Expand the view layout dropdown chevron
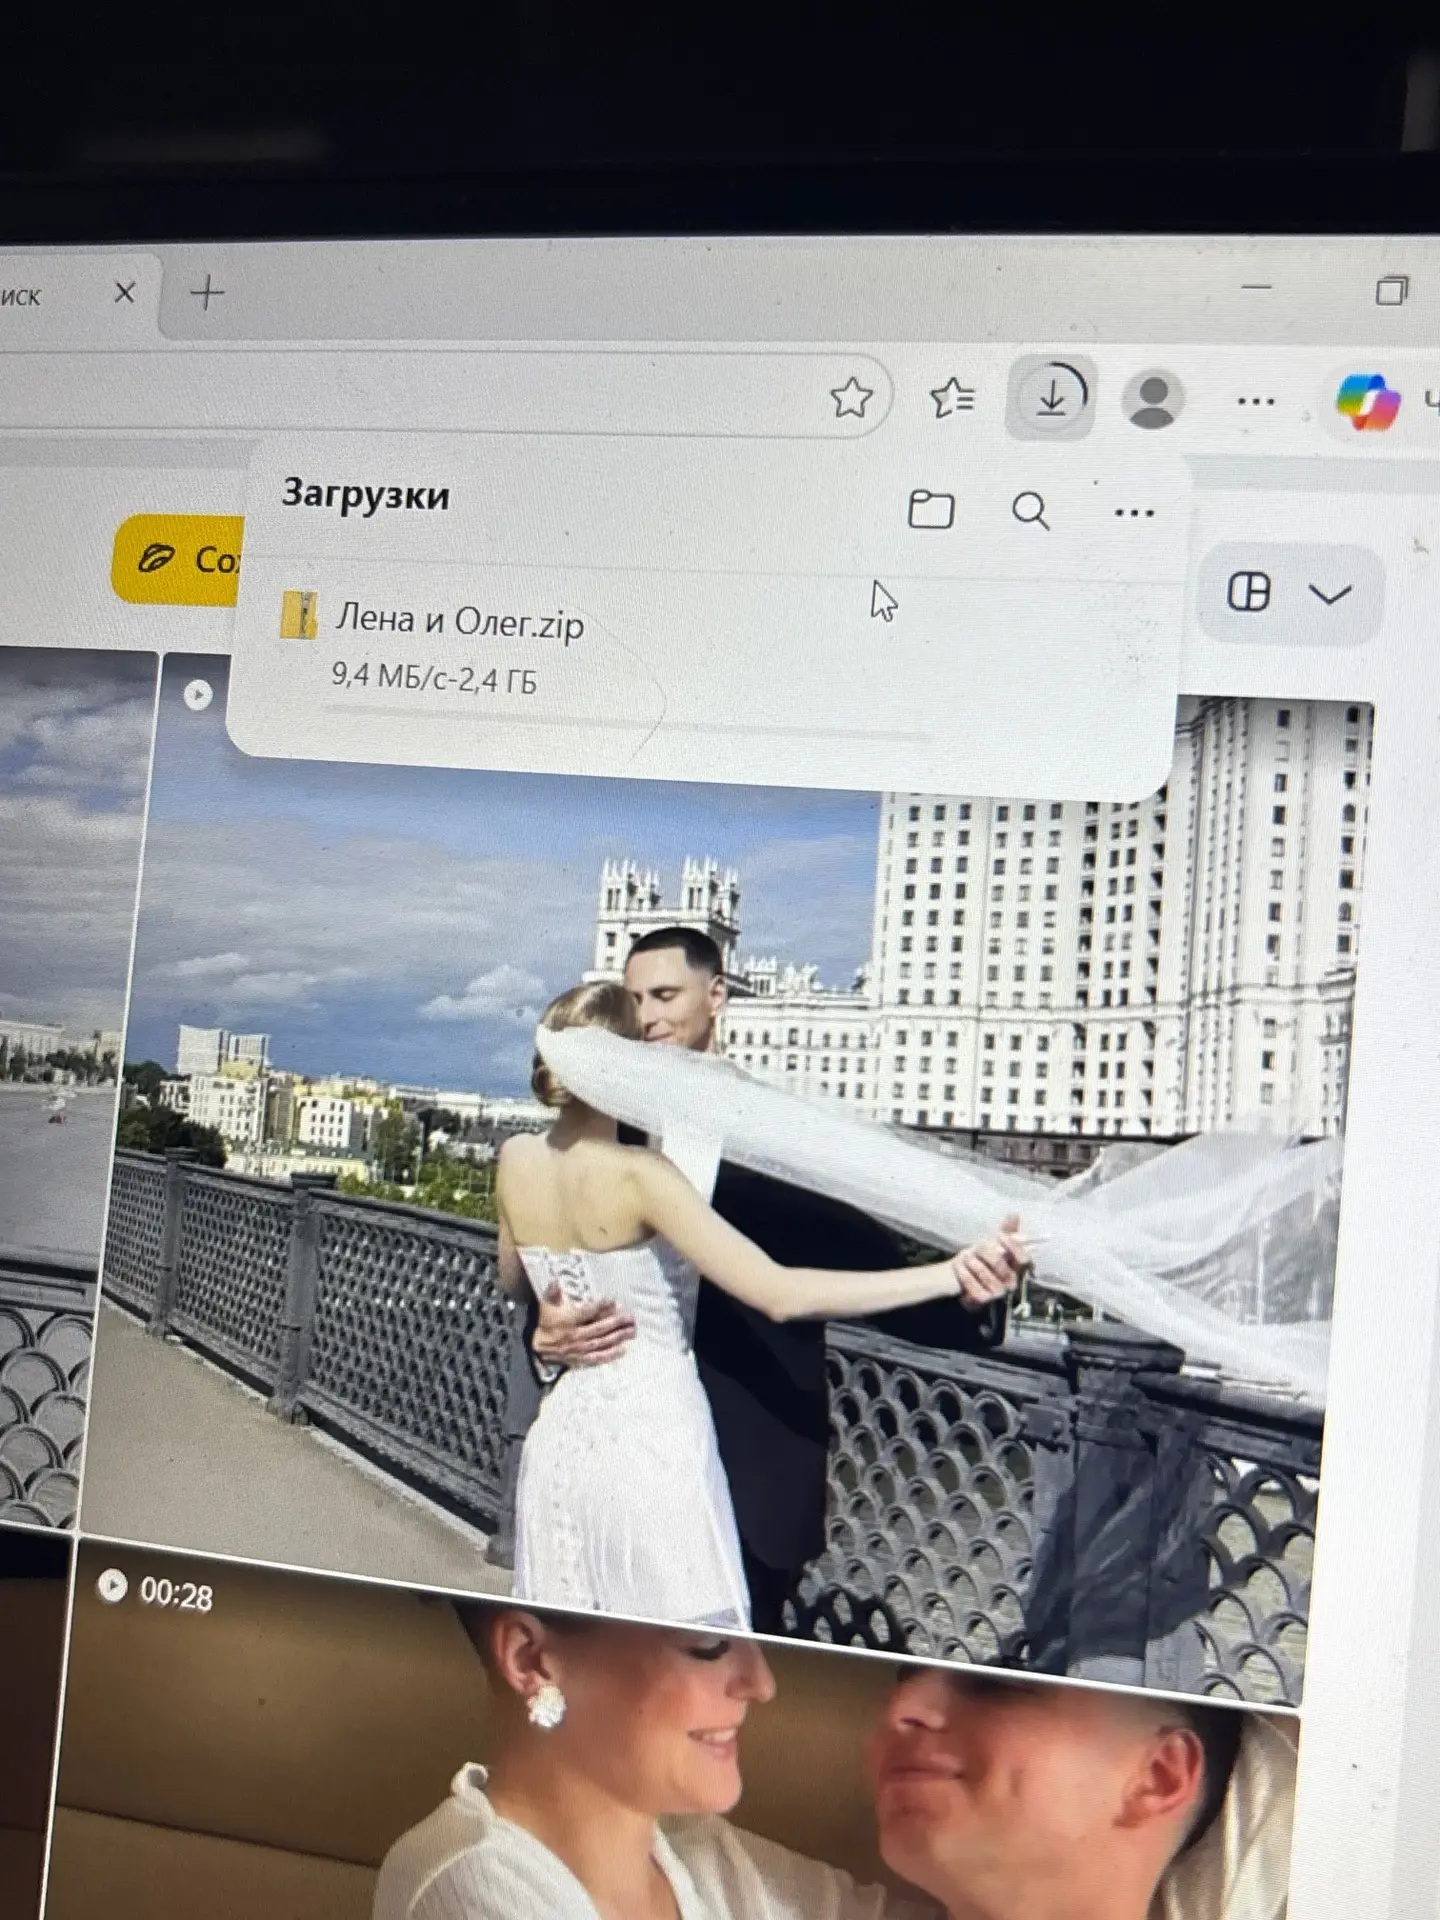 pos(1330,595)
